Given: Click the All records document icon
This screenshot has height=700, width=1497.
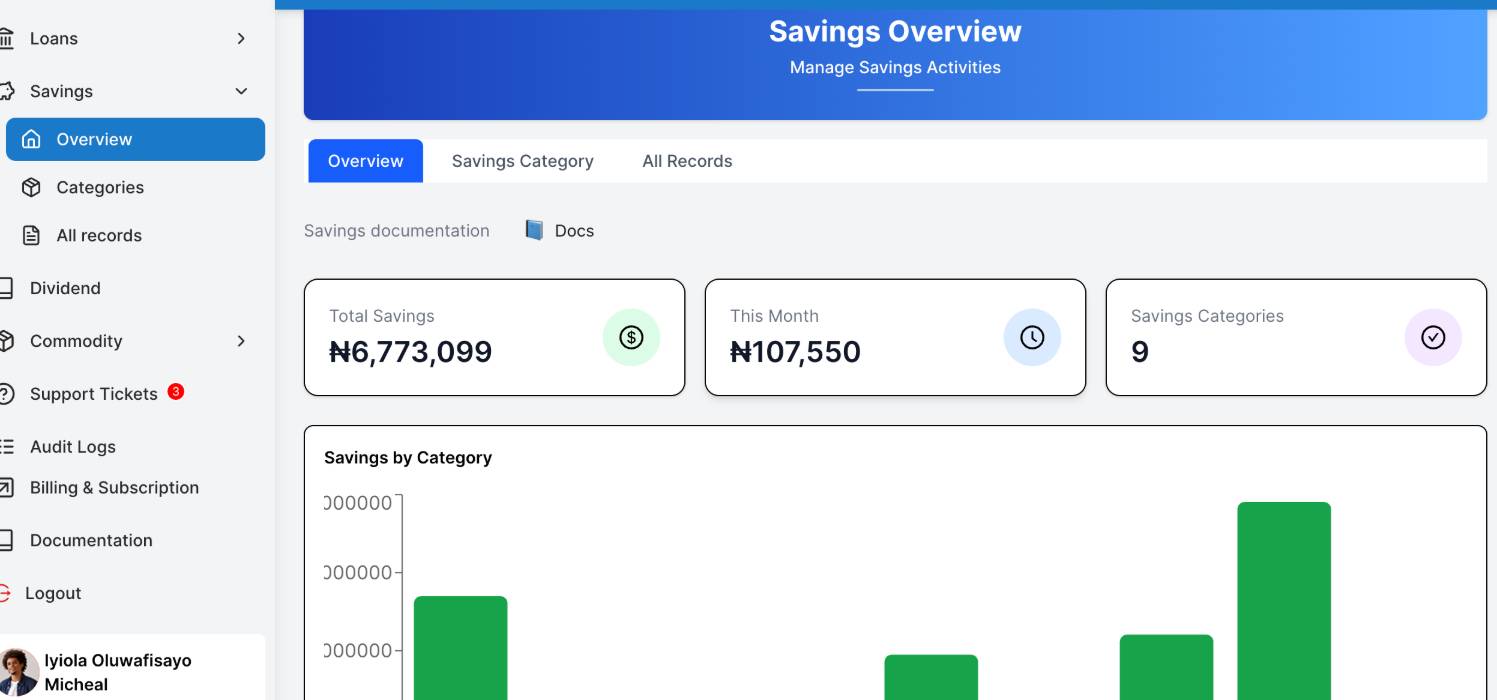Looking at the screenshot, I should 31,235.
